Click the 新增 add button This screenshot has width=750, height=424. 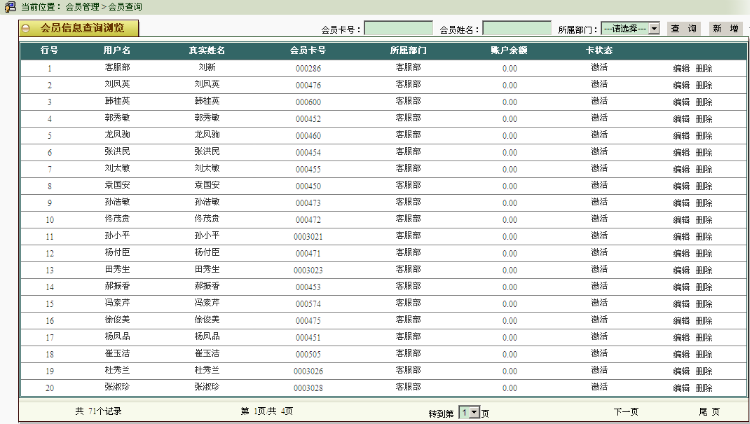point(725,29)
